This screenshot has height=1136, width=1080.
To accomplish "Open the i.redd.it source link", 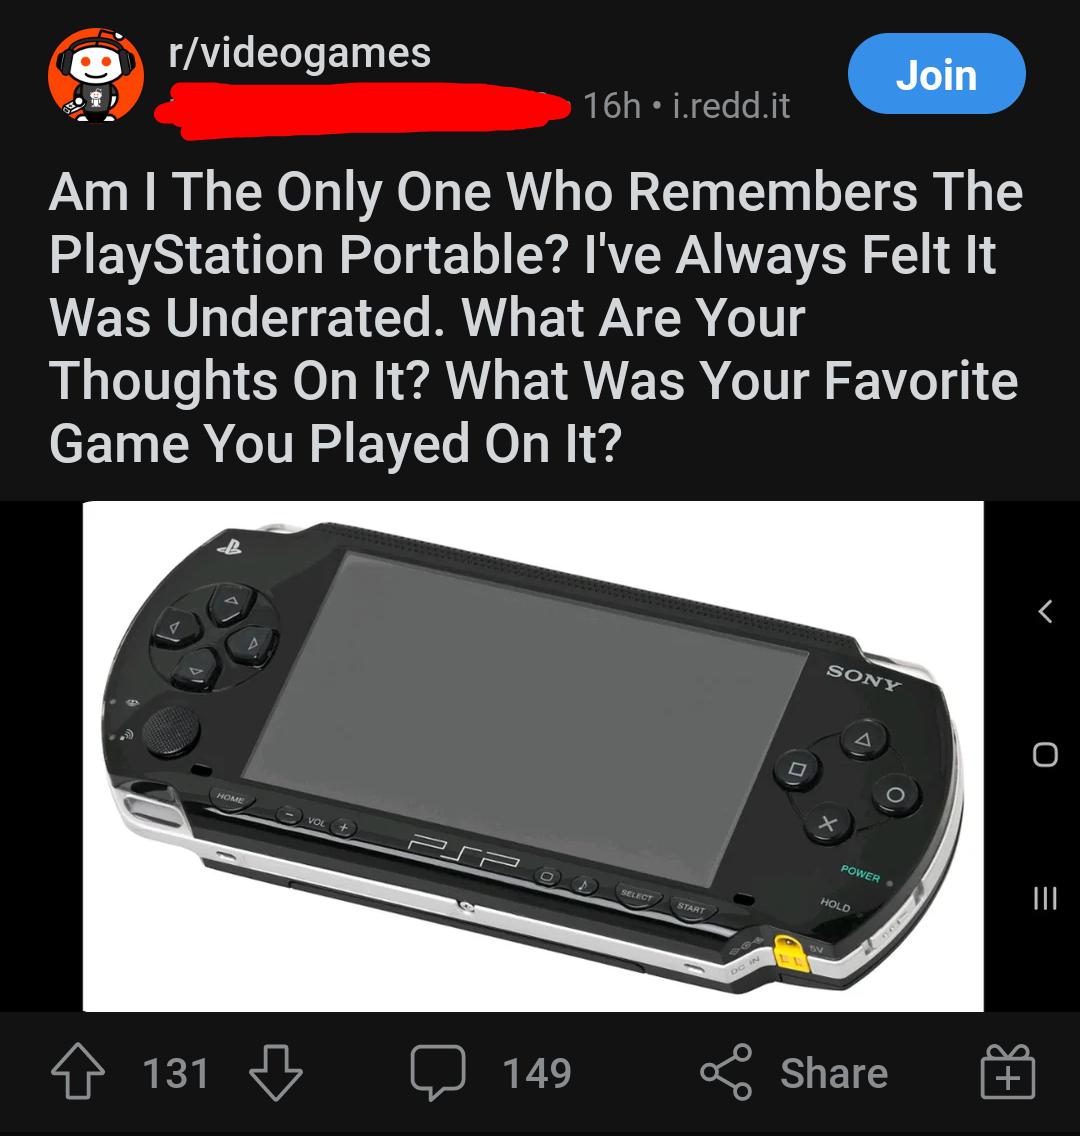I will point(731,106).
